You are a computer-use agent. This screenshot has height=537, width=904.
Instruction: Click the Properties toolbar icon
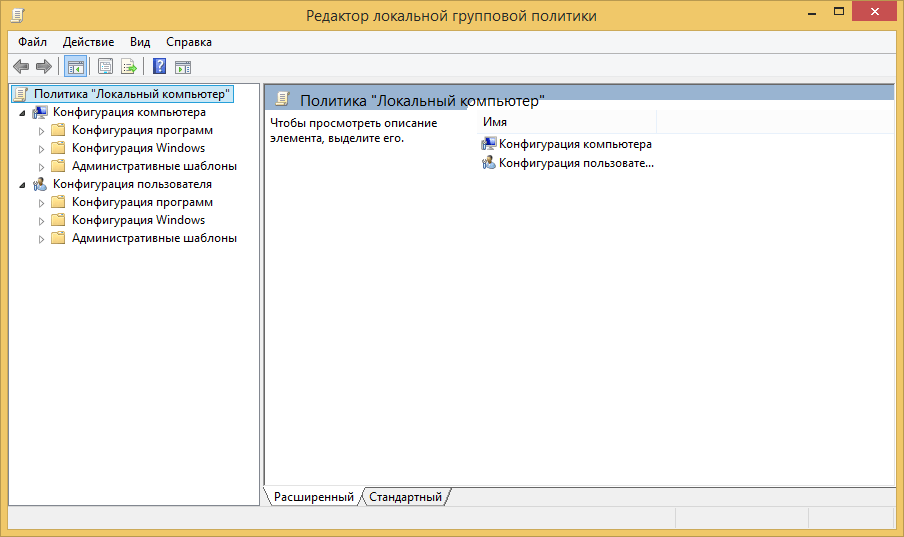pos(105,67)
